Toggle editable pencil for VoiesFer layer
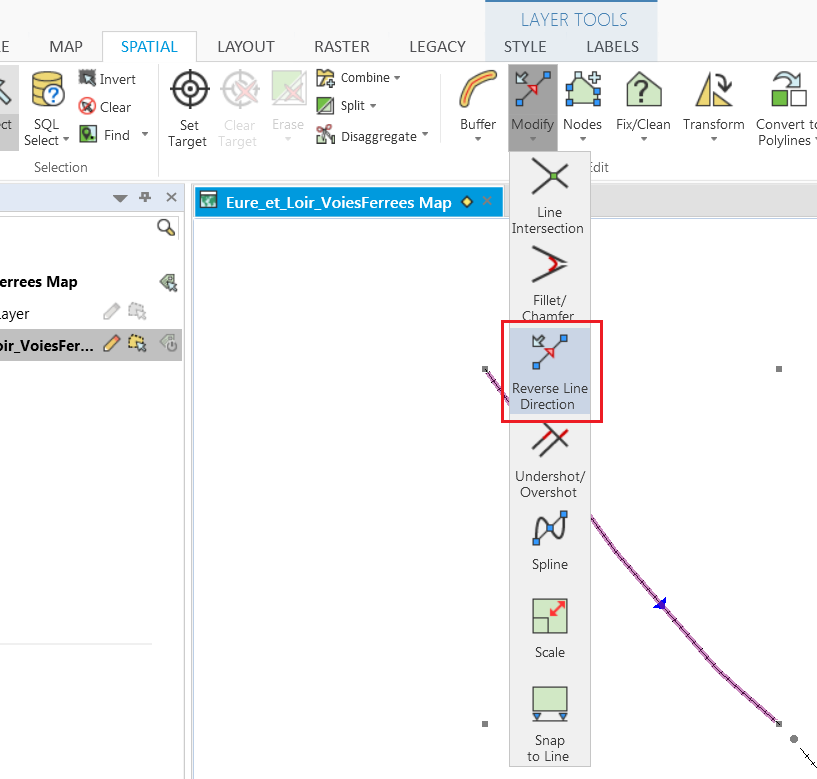Image resolution: width=817 pixels, height=779 pixels. point(111,343)
